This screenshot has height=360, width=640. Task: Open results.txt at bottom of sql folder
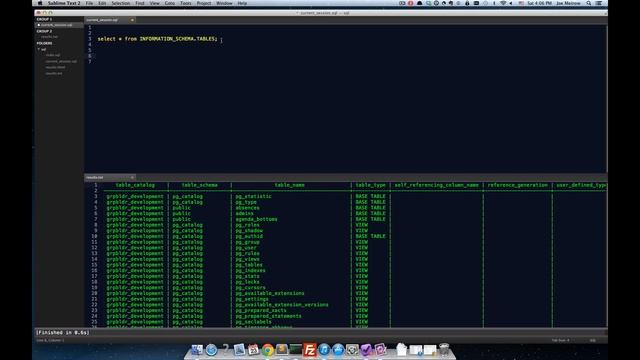point(54,73)
